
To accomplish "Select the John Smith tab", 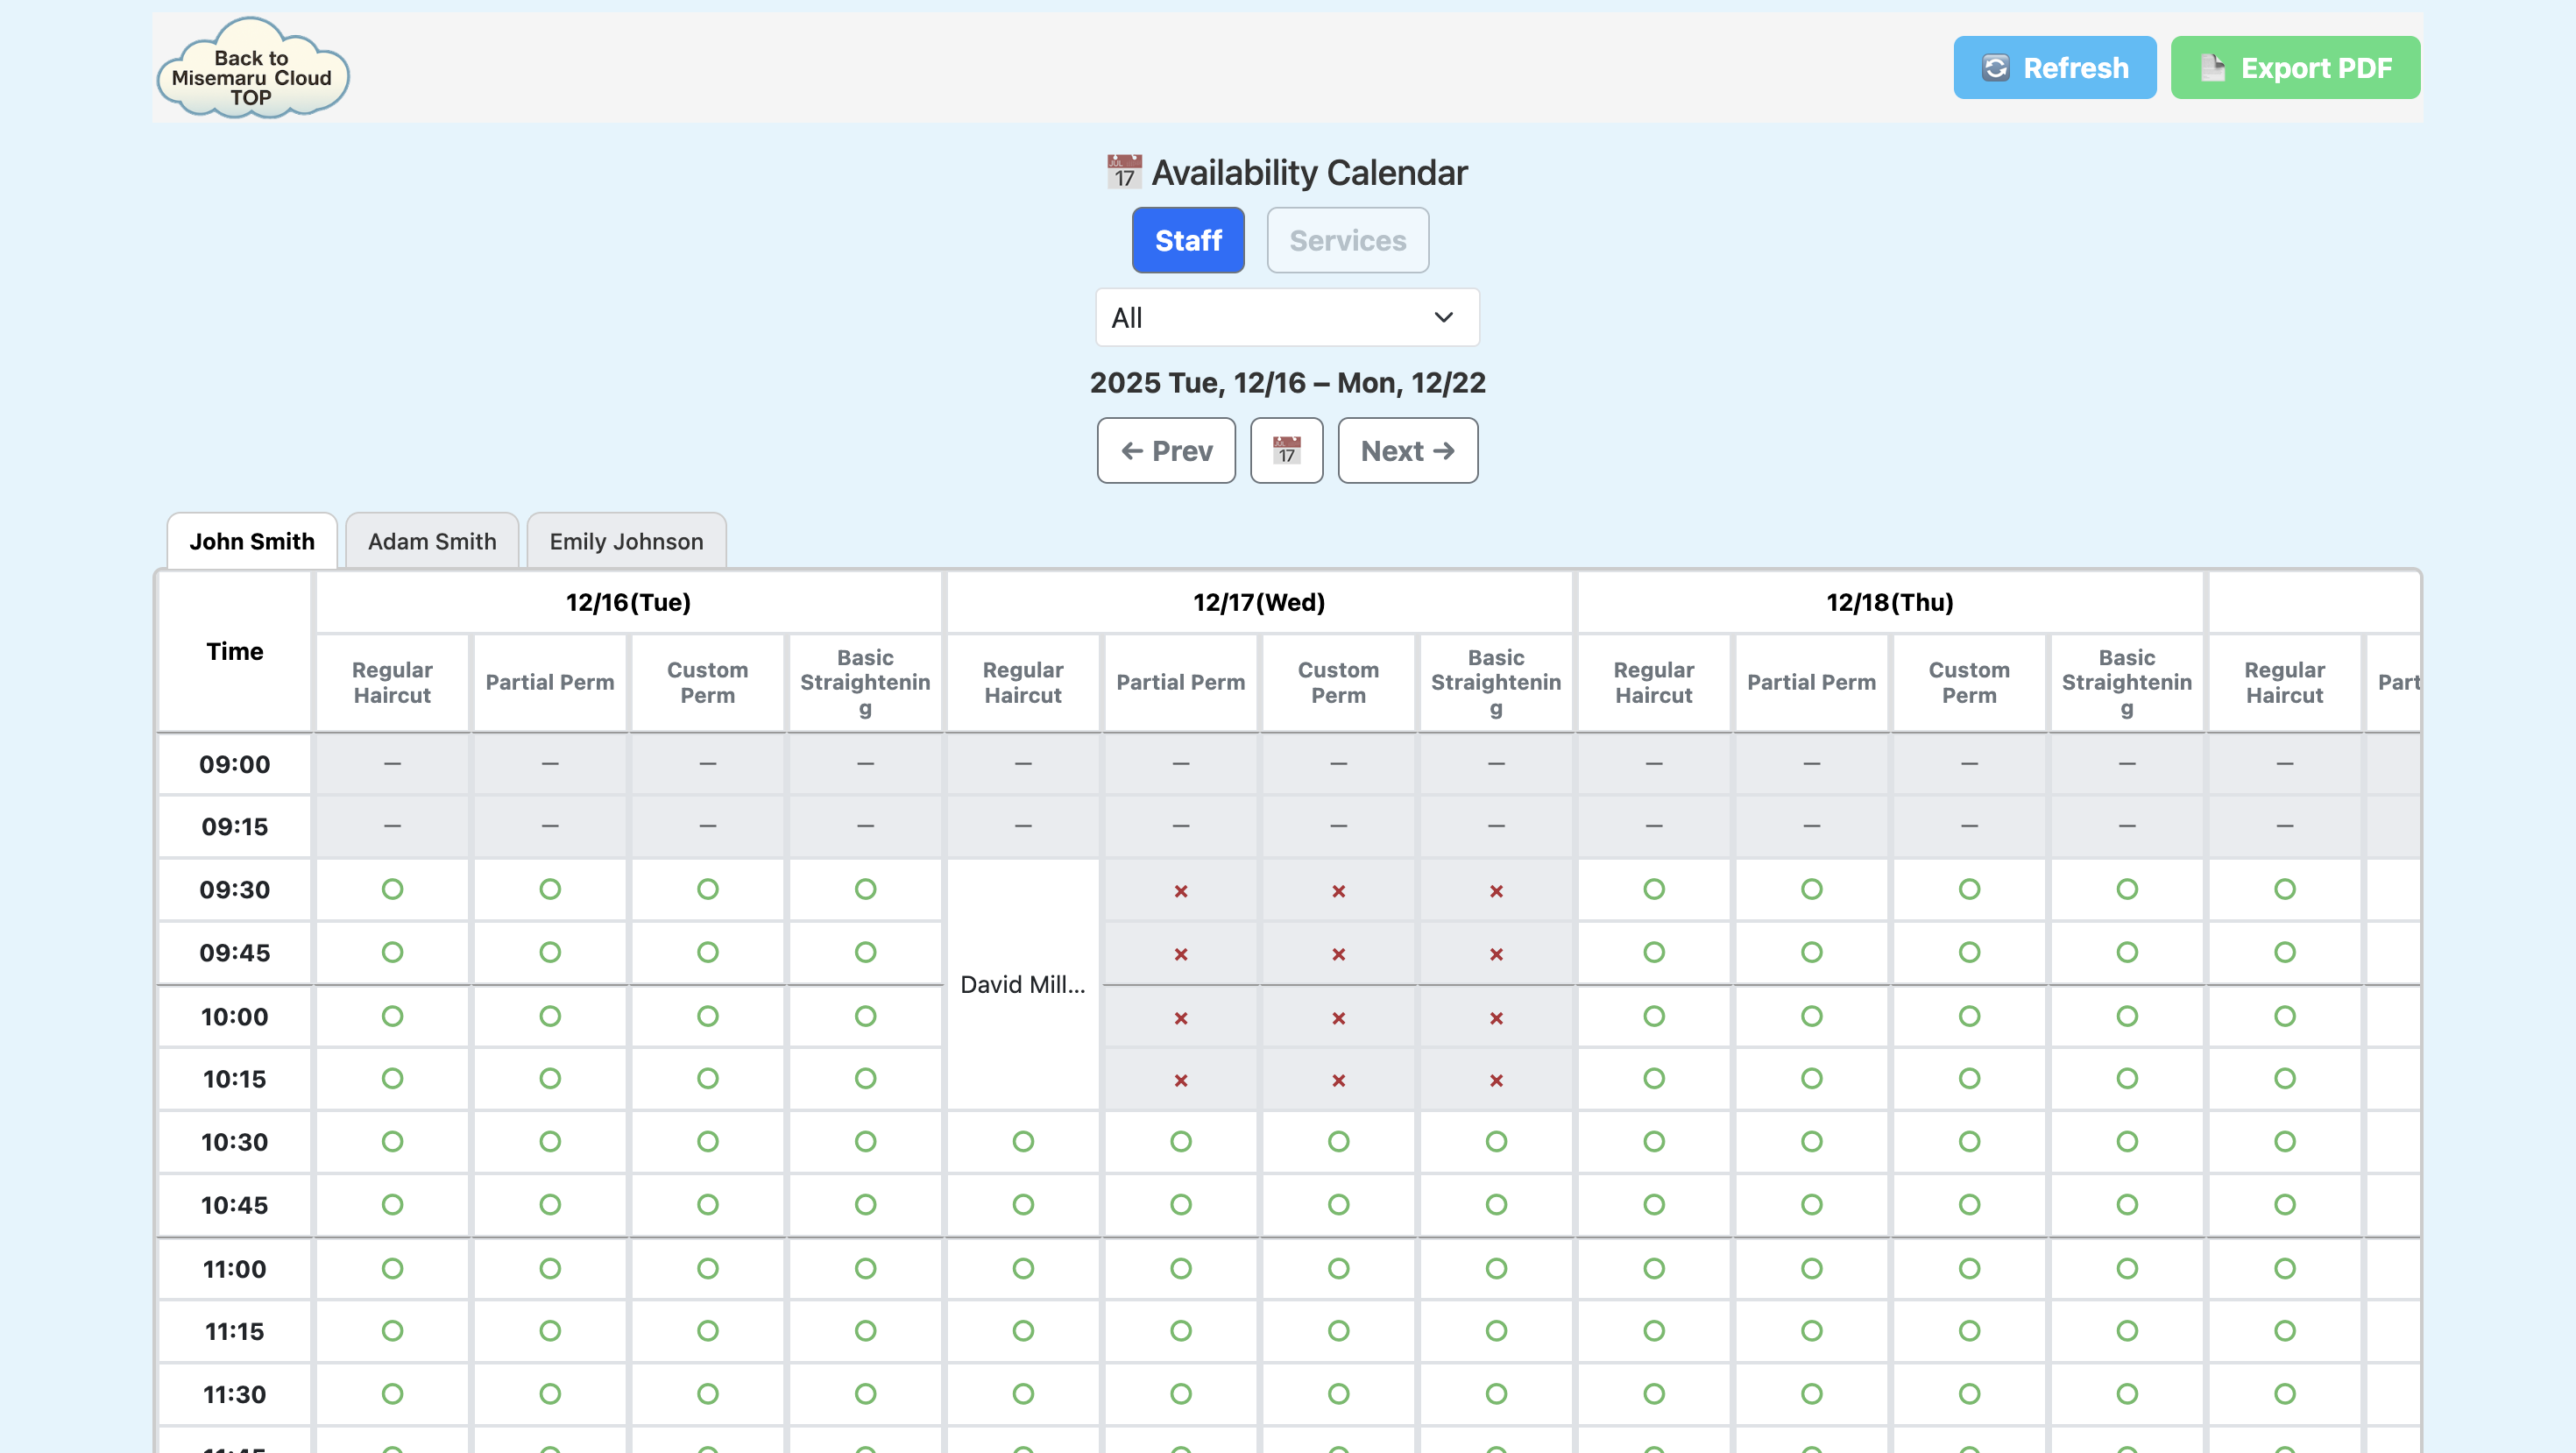I will pyautogui.click(x=252, y=541).
